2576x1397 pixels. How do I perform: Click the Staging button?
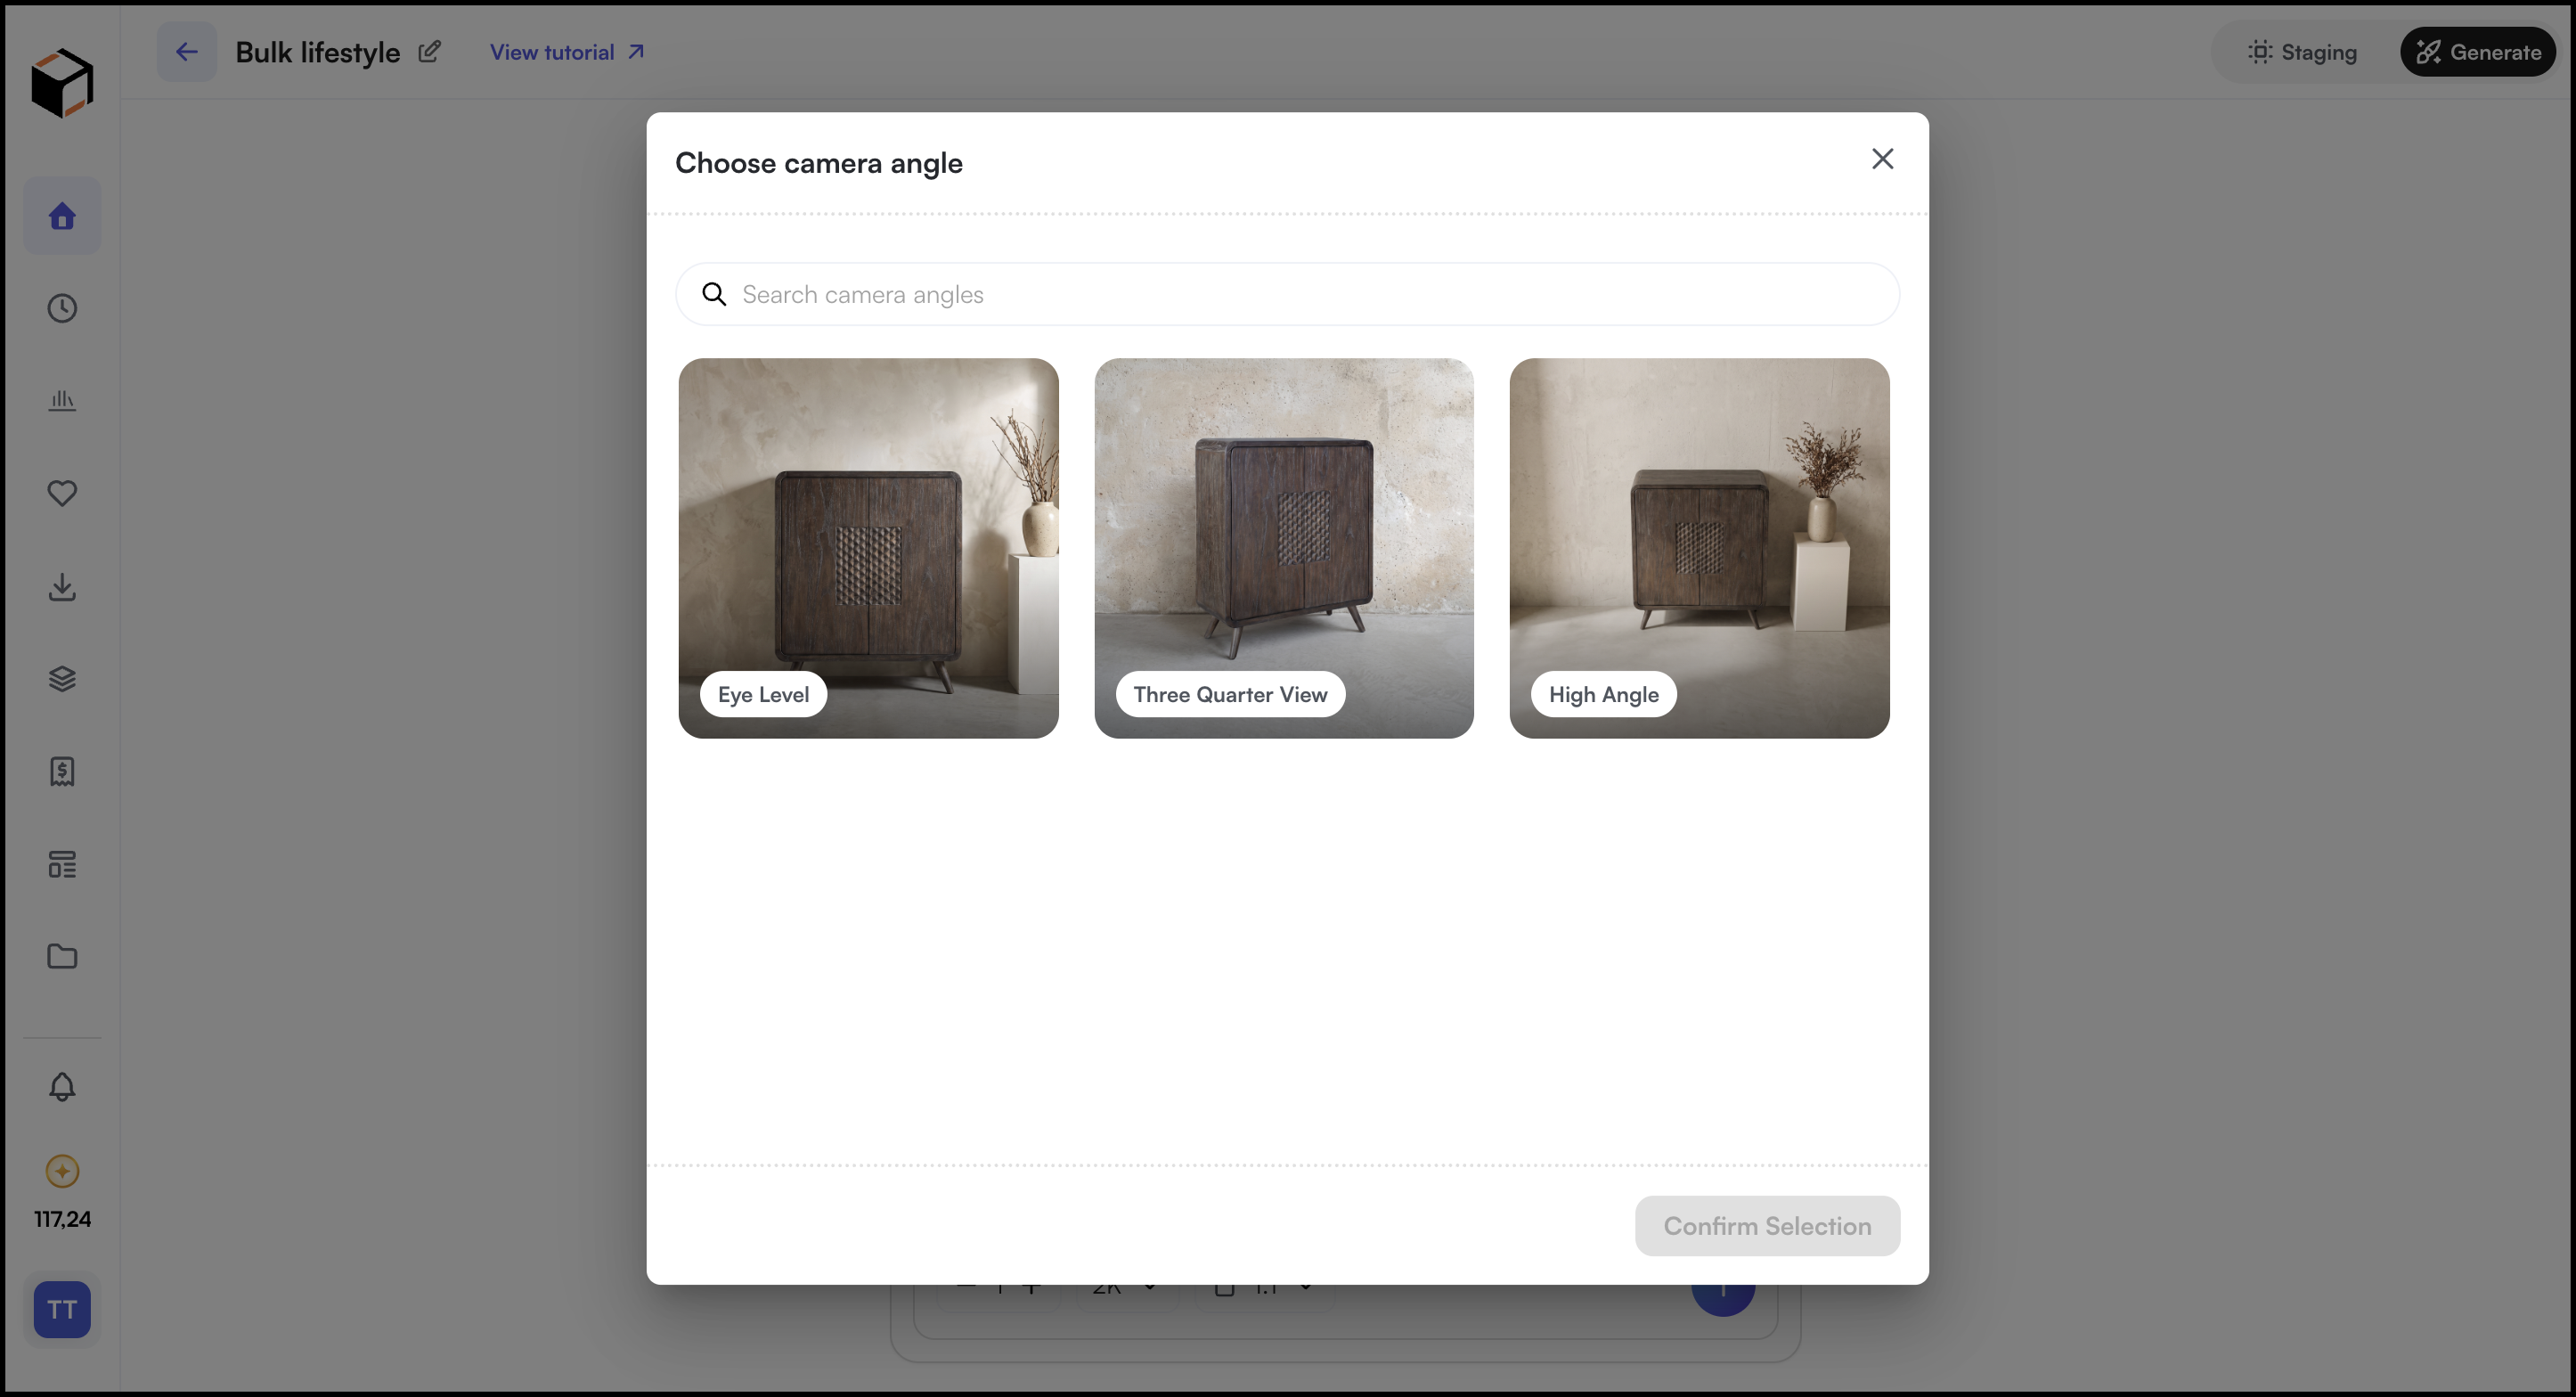(2302, 52)
